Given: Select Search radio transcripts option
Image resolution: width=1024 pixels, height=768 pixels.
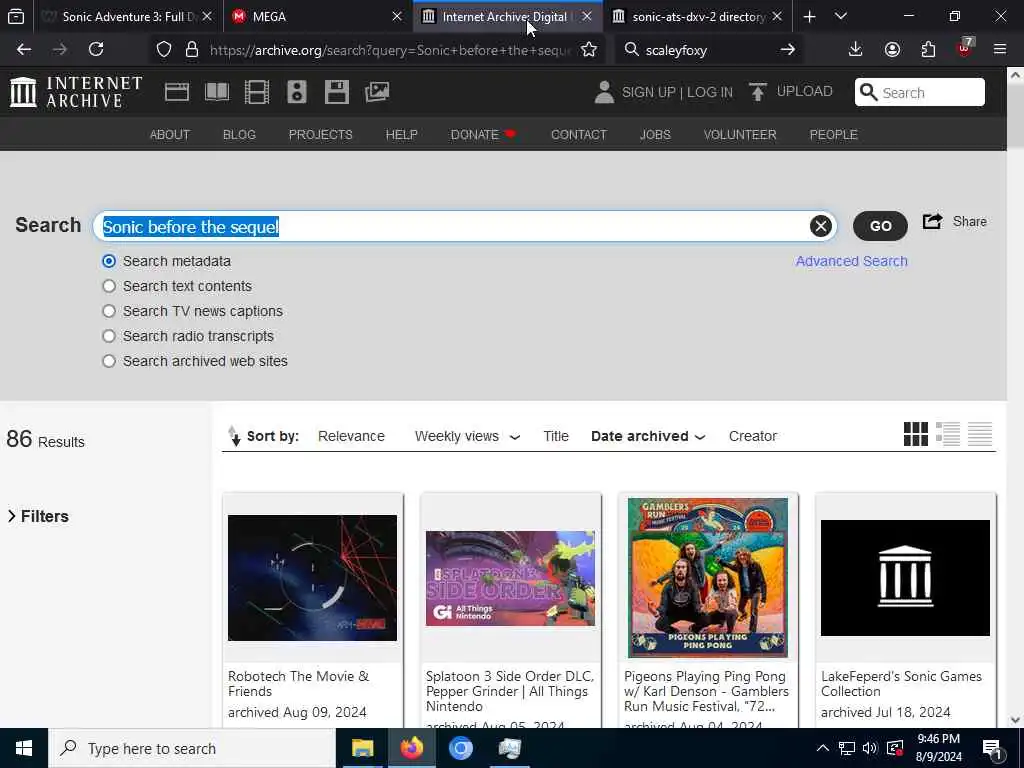Looking at the screenshot, I should coord(109,336).
